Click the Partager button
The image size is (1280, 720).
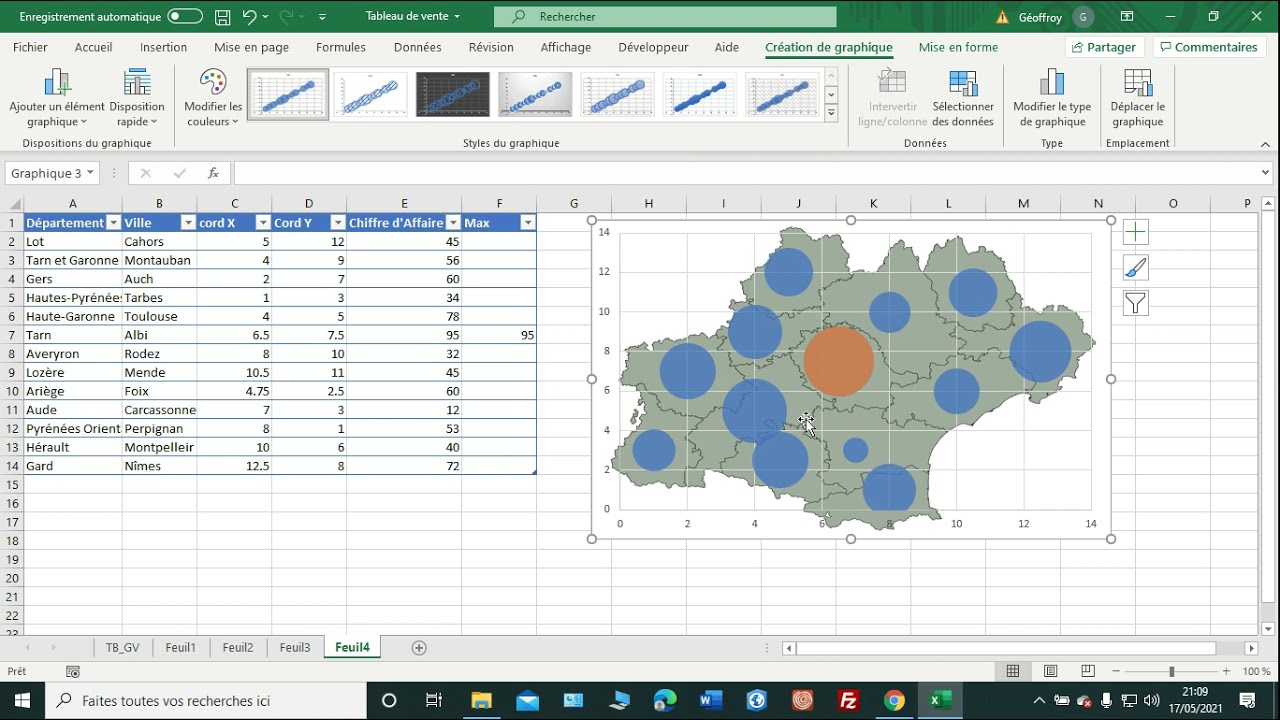(1104, 47)
